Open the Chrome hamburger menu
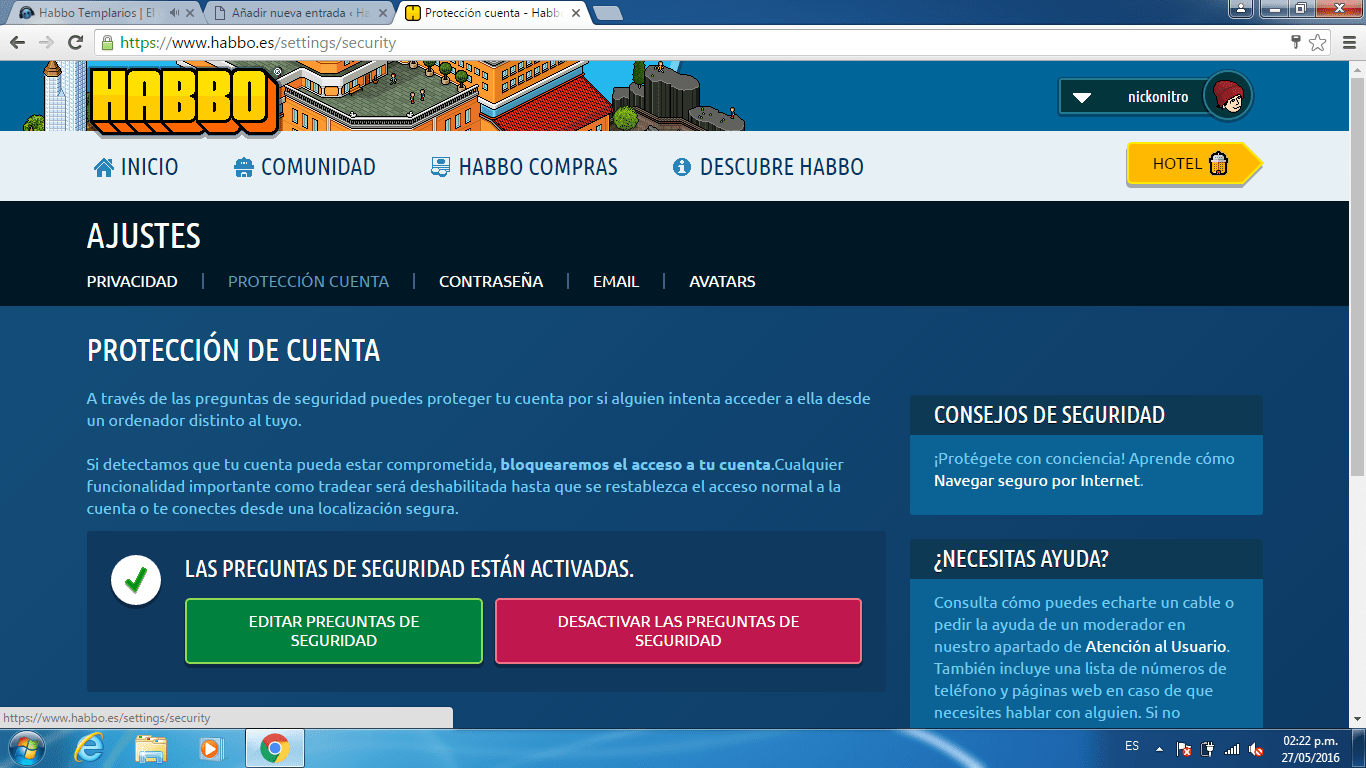Viewport: 1366px width, 768px height. tap(1348, 43)
